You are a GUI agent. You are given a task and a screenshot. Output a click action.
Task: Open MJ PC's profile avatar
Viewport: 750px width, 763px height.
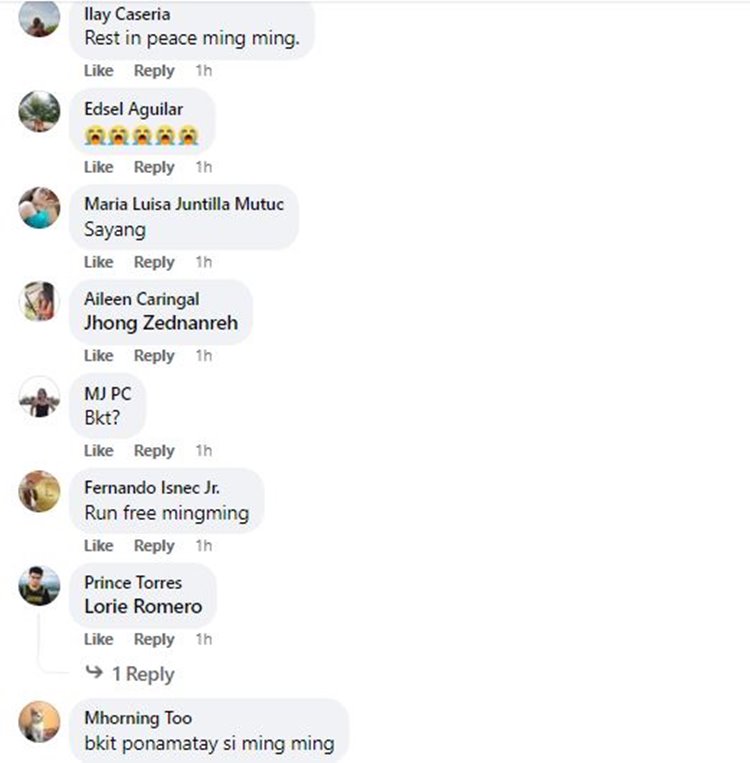pos(39,397)
